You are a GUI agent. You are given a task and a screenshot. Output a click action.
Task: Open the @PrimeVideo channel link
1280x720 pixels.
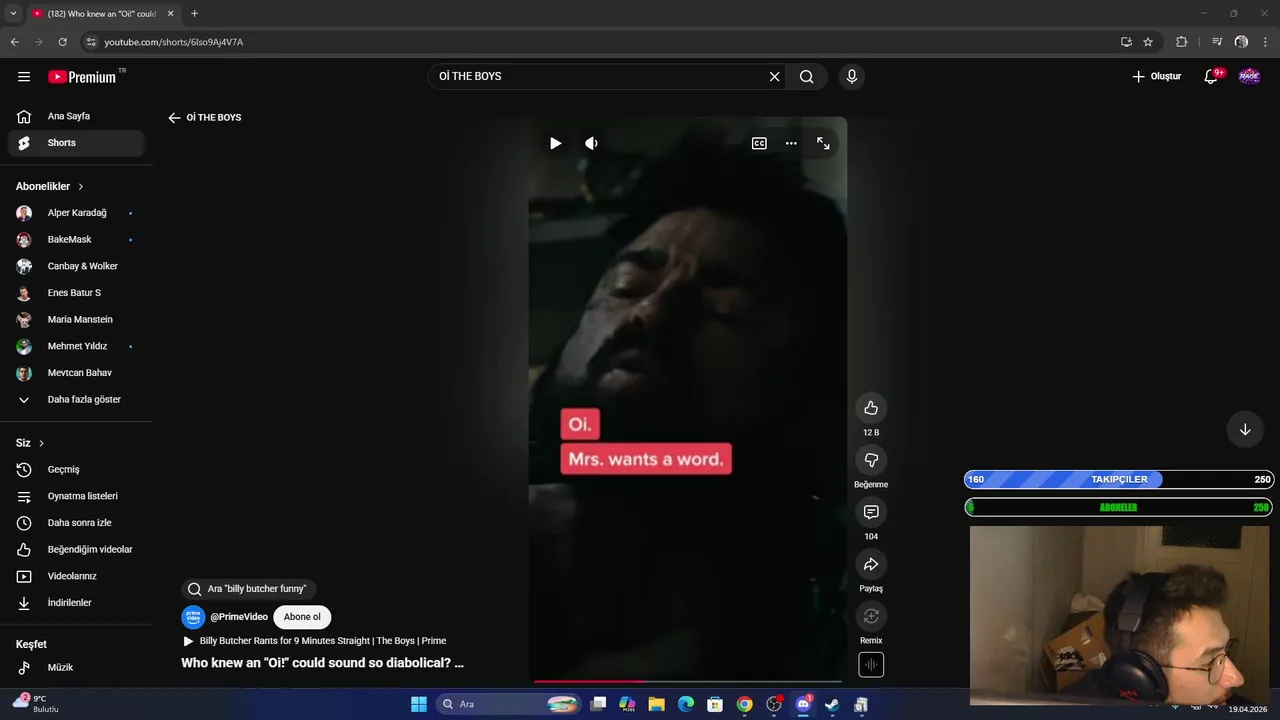tap(239, 617)
